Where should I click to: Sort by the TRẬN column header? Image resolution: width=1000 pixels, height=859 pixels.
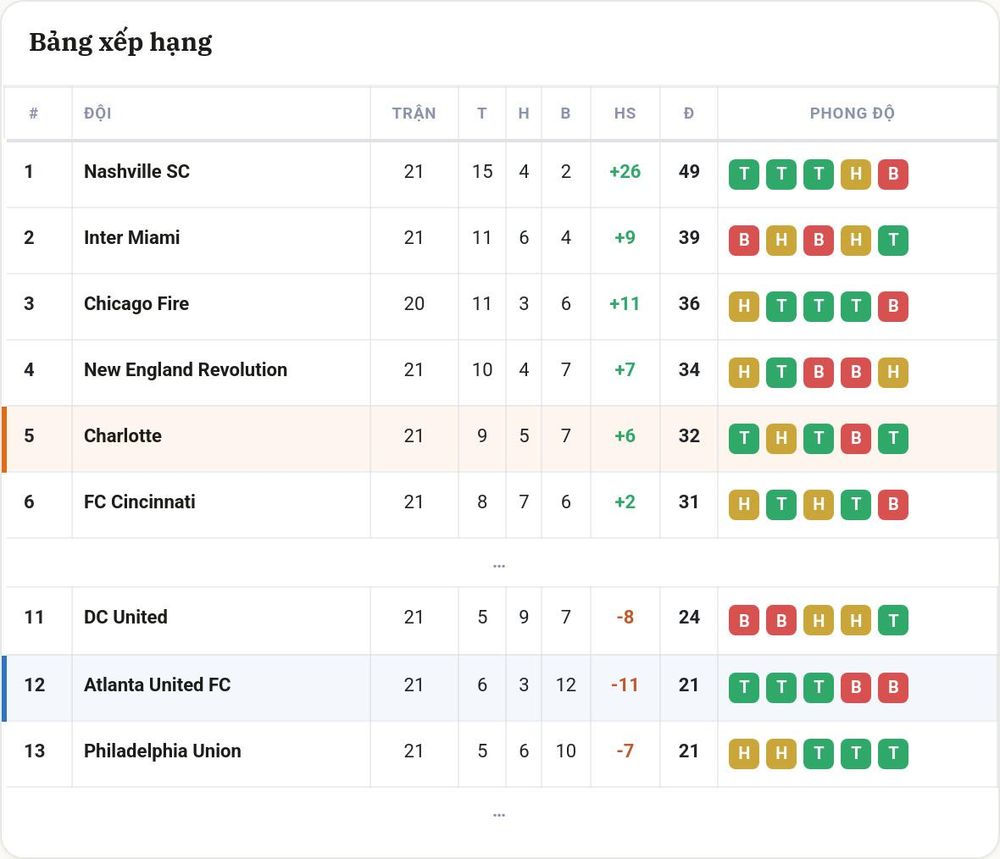point(414,114)
